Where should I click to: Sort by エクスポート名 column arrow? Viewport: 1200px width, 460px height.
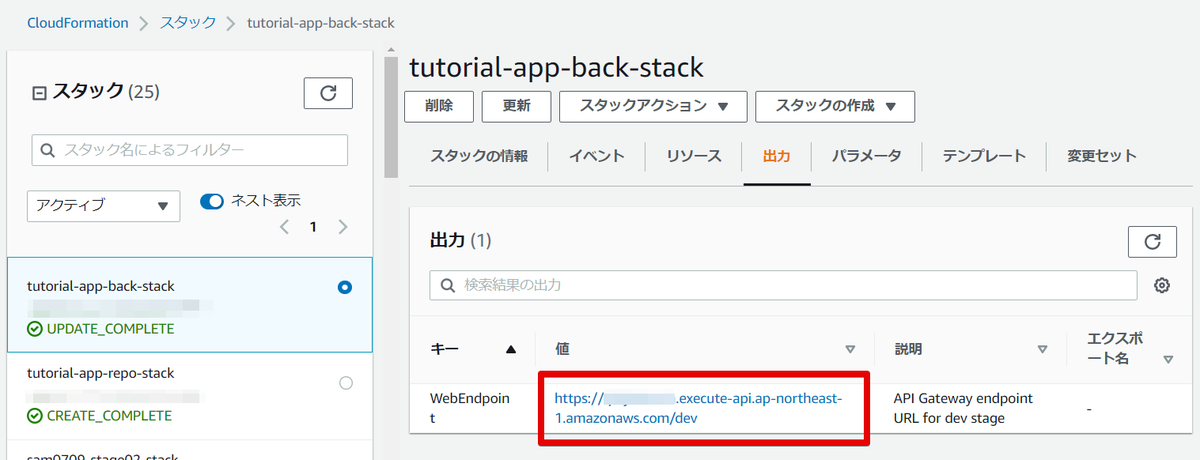1167,360
